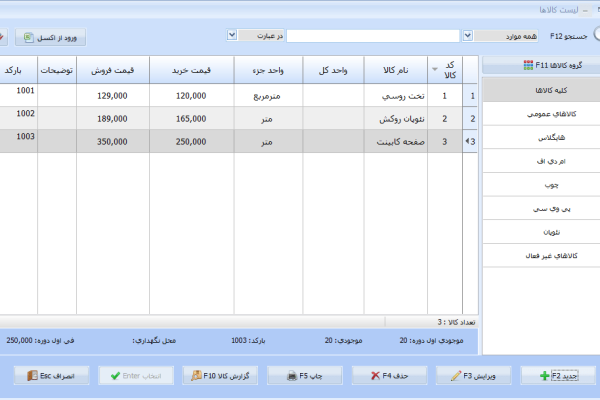Image resolution: width=600 pixels, height=400 pixels.
Task: Click barcode cell 1001
Action: [x=18, y=95]
